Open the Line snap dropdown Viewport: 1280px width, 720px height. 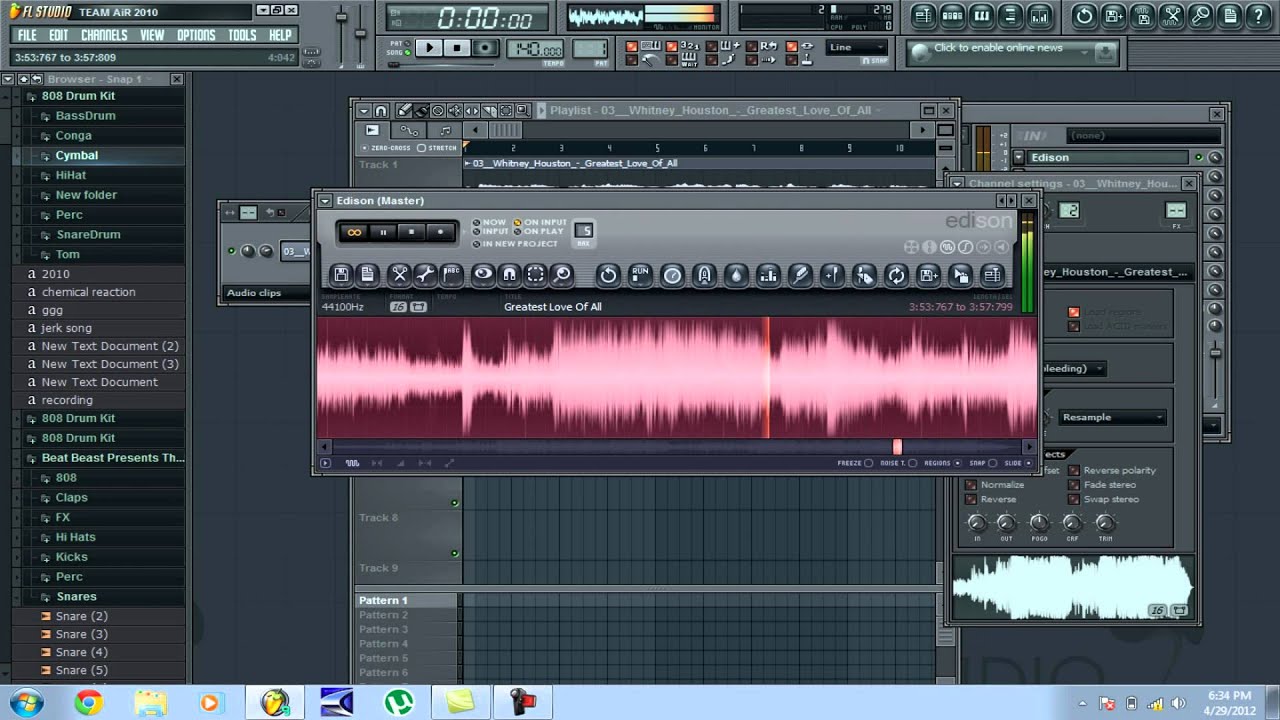click(857, 47)
